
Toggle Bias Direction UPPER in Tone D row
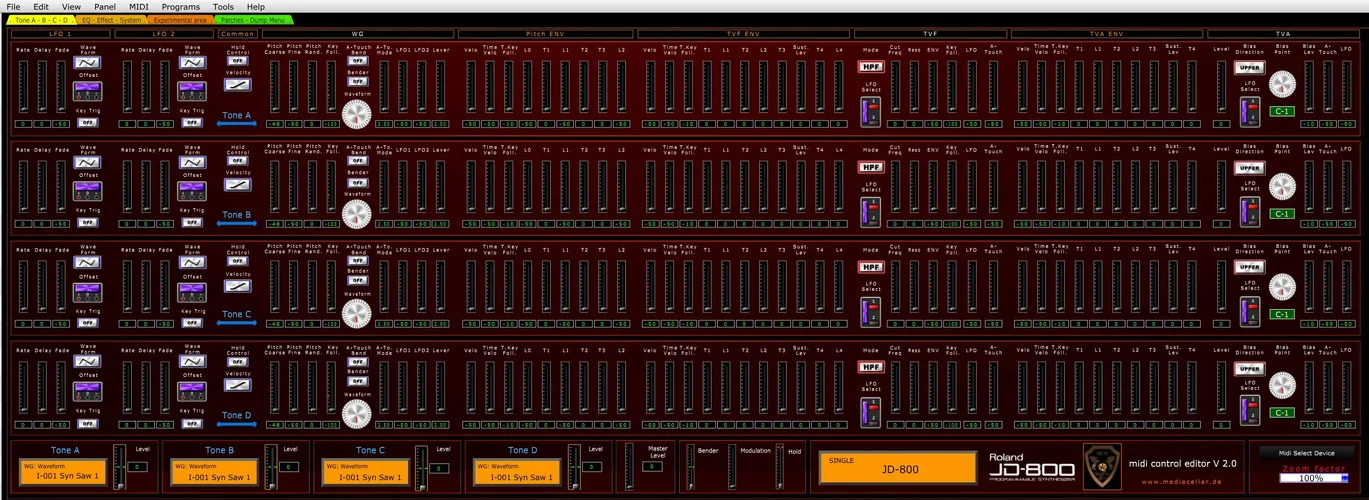pyautogui.click(x=1250, y=367)
